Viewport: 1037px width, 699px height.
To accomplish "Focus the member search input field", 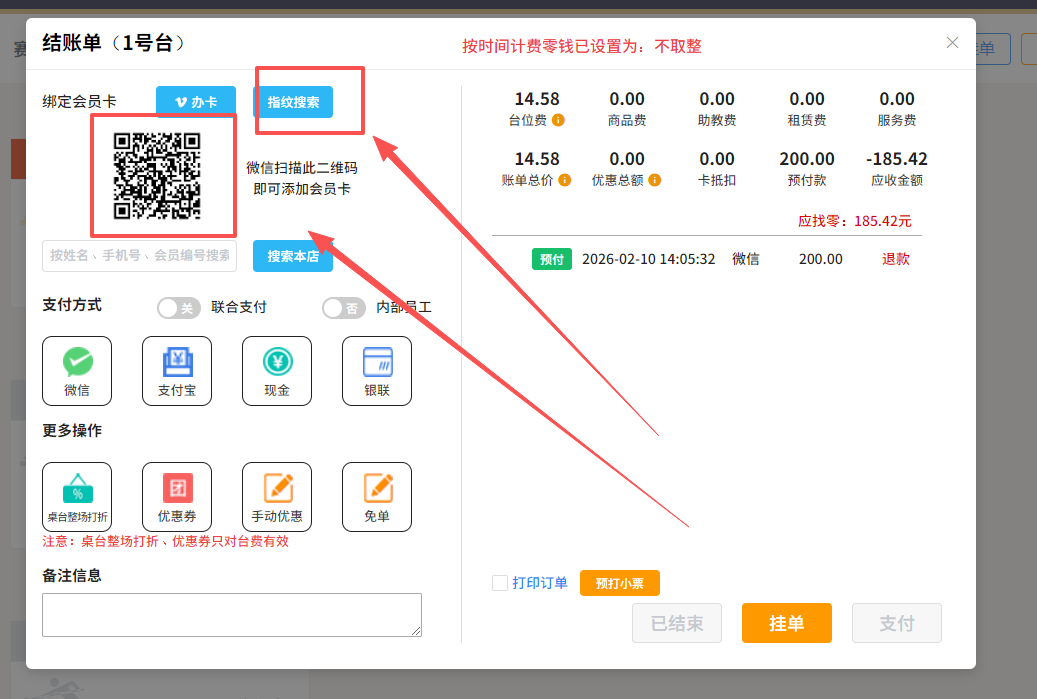I will point(140,256).
